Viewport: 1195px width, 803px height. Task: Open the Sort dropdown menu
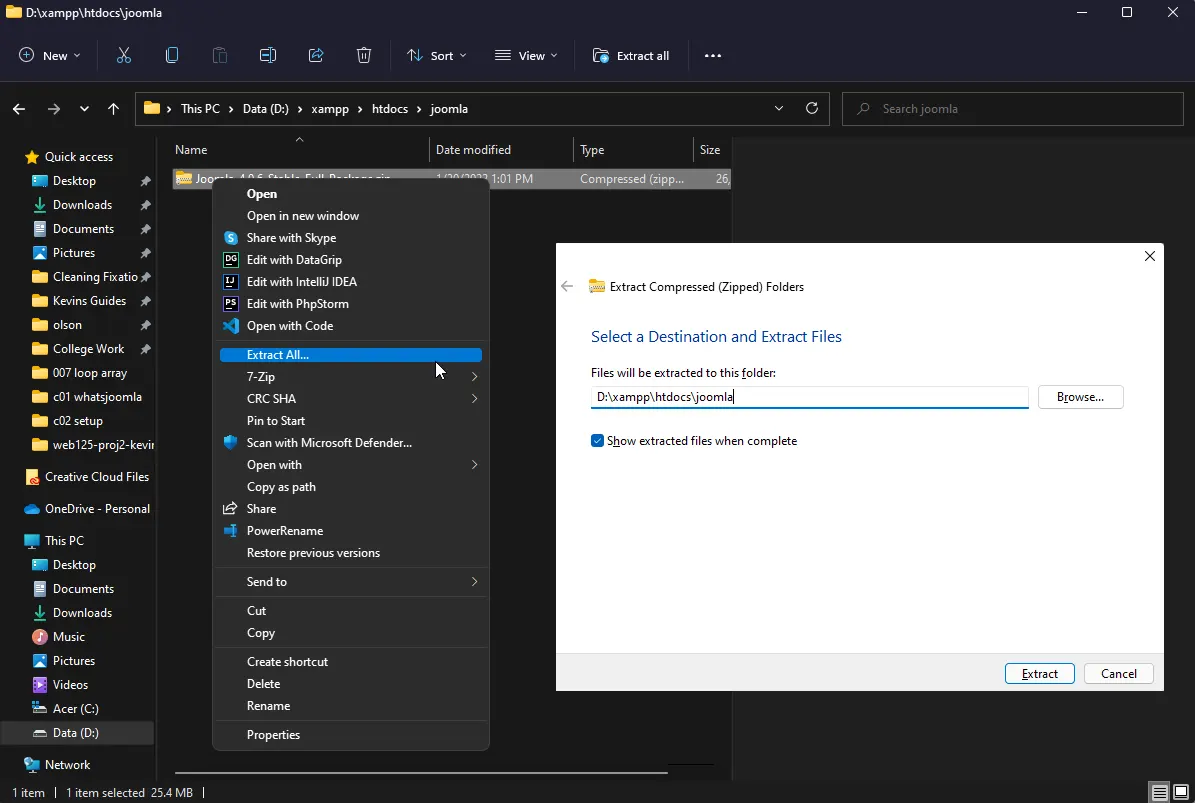437,56
